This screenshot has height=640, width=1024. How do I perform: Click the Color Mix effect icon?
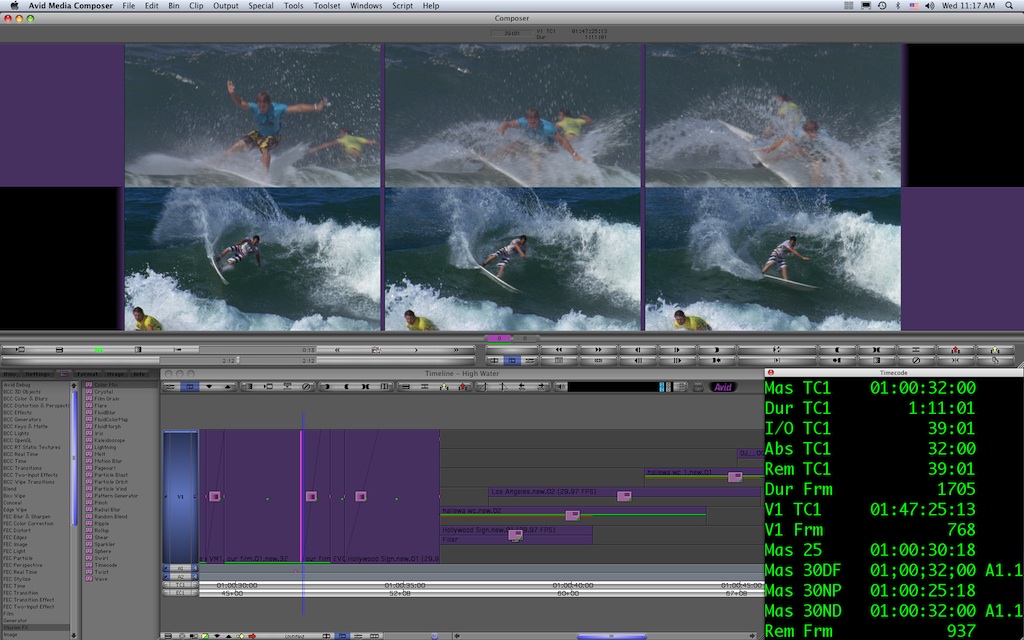89,385
